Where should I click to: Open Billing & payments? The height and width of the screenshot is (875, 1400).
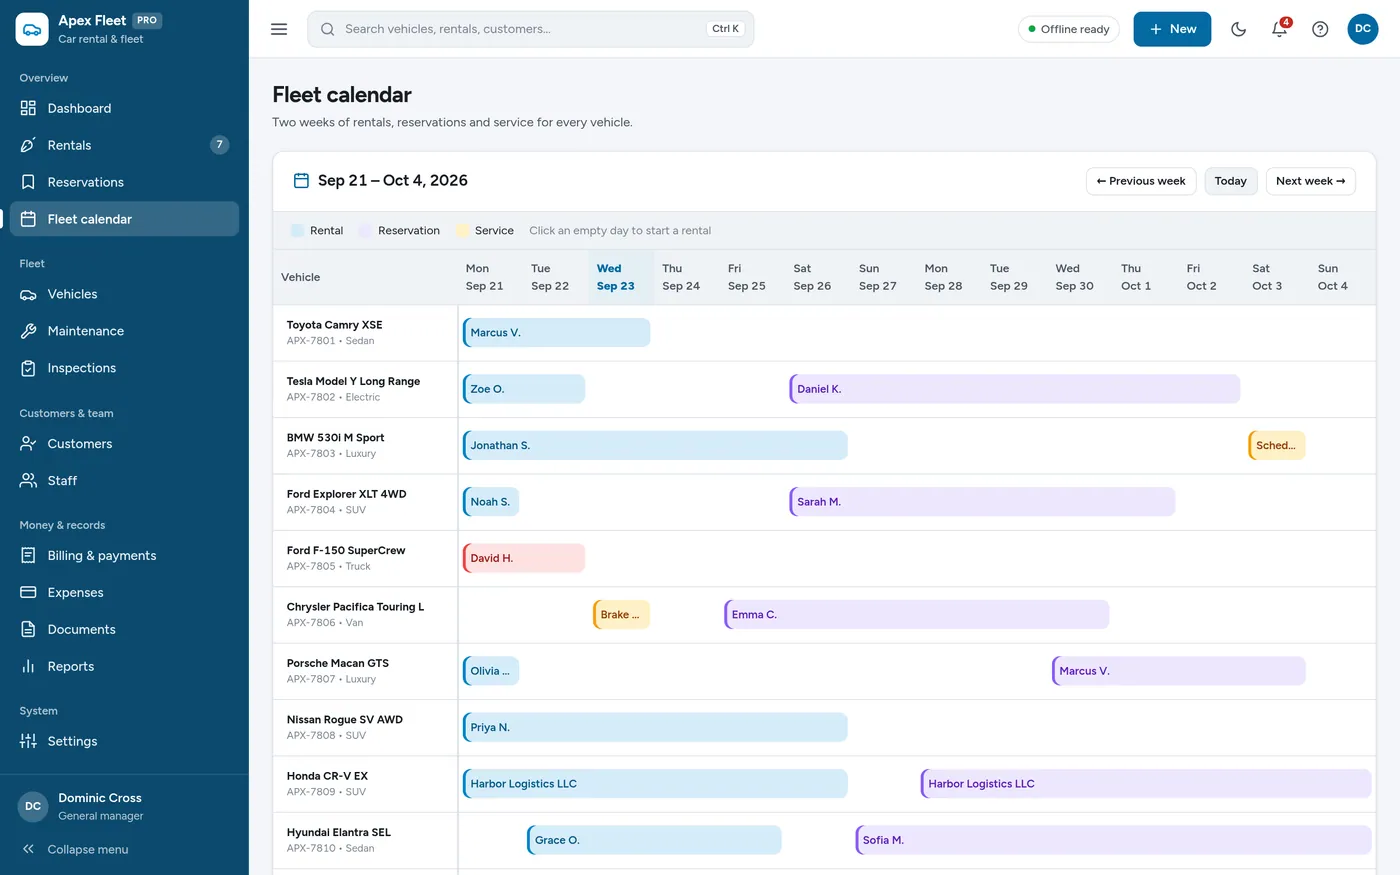point(124,556)
